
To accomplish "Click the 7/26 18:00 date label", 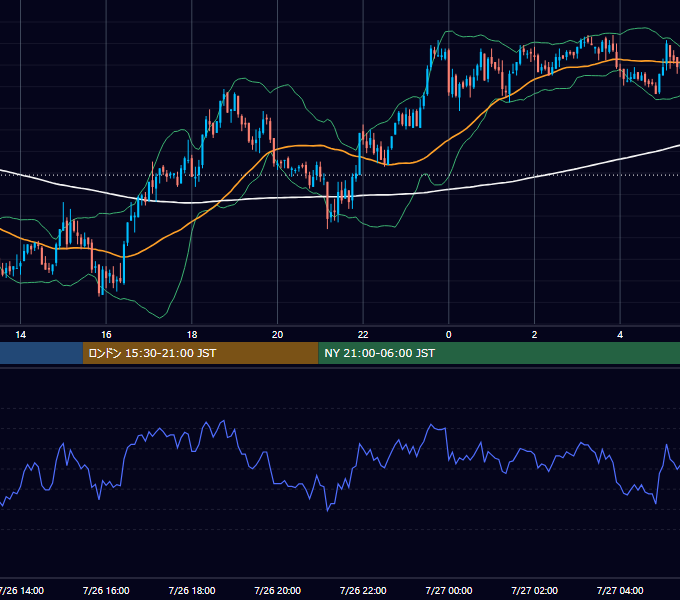I will point(192,590).
